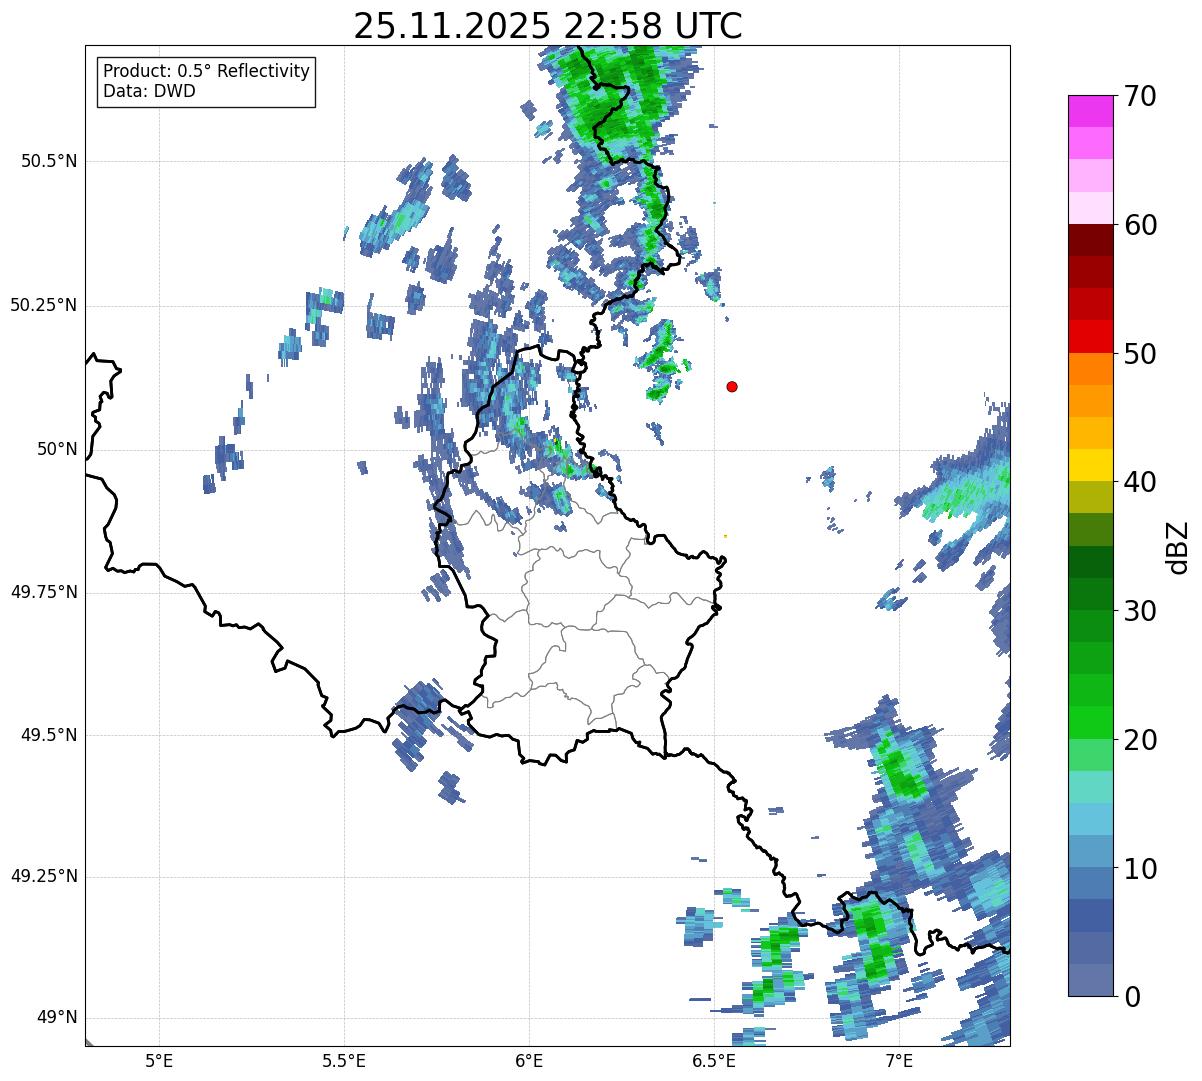Click the light cyan swatch just above 10 dBZ

1091,851
